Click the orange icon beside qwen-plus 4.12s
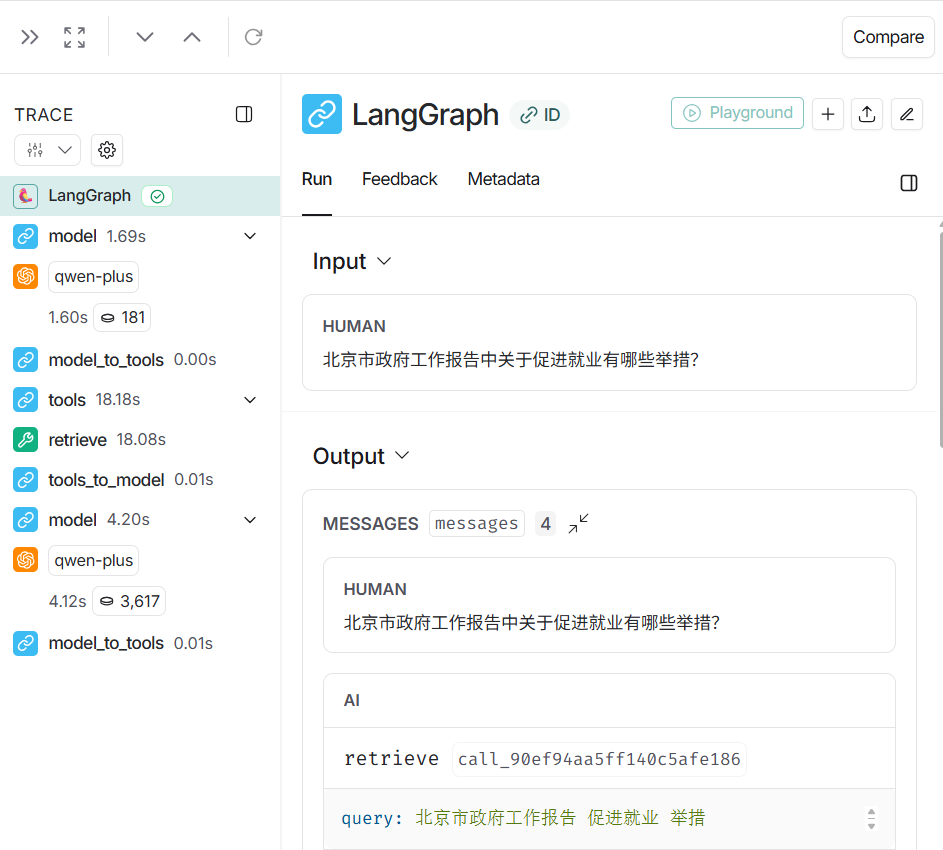This screenshot has height=850, width=943. [x=25, y=560]
